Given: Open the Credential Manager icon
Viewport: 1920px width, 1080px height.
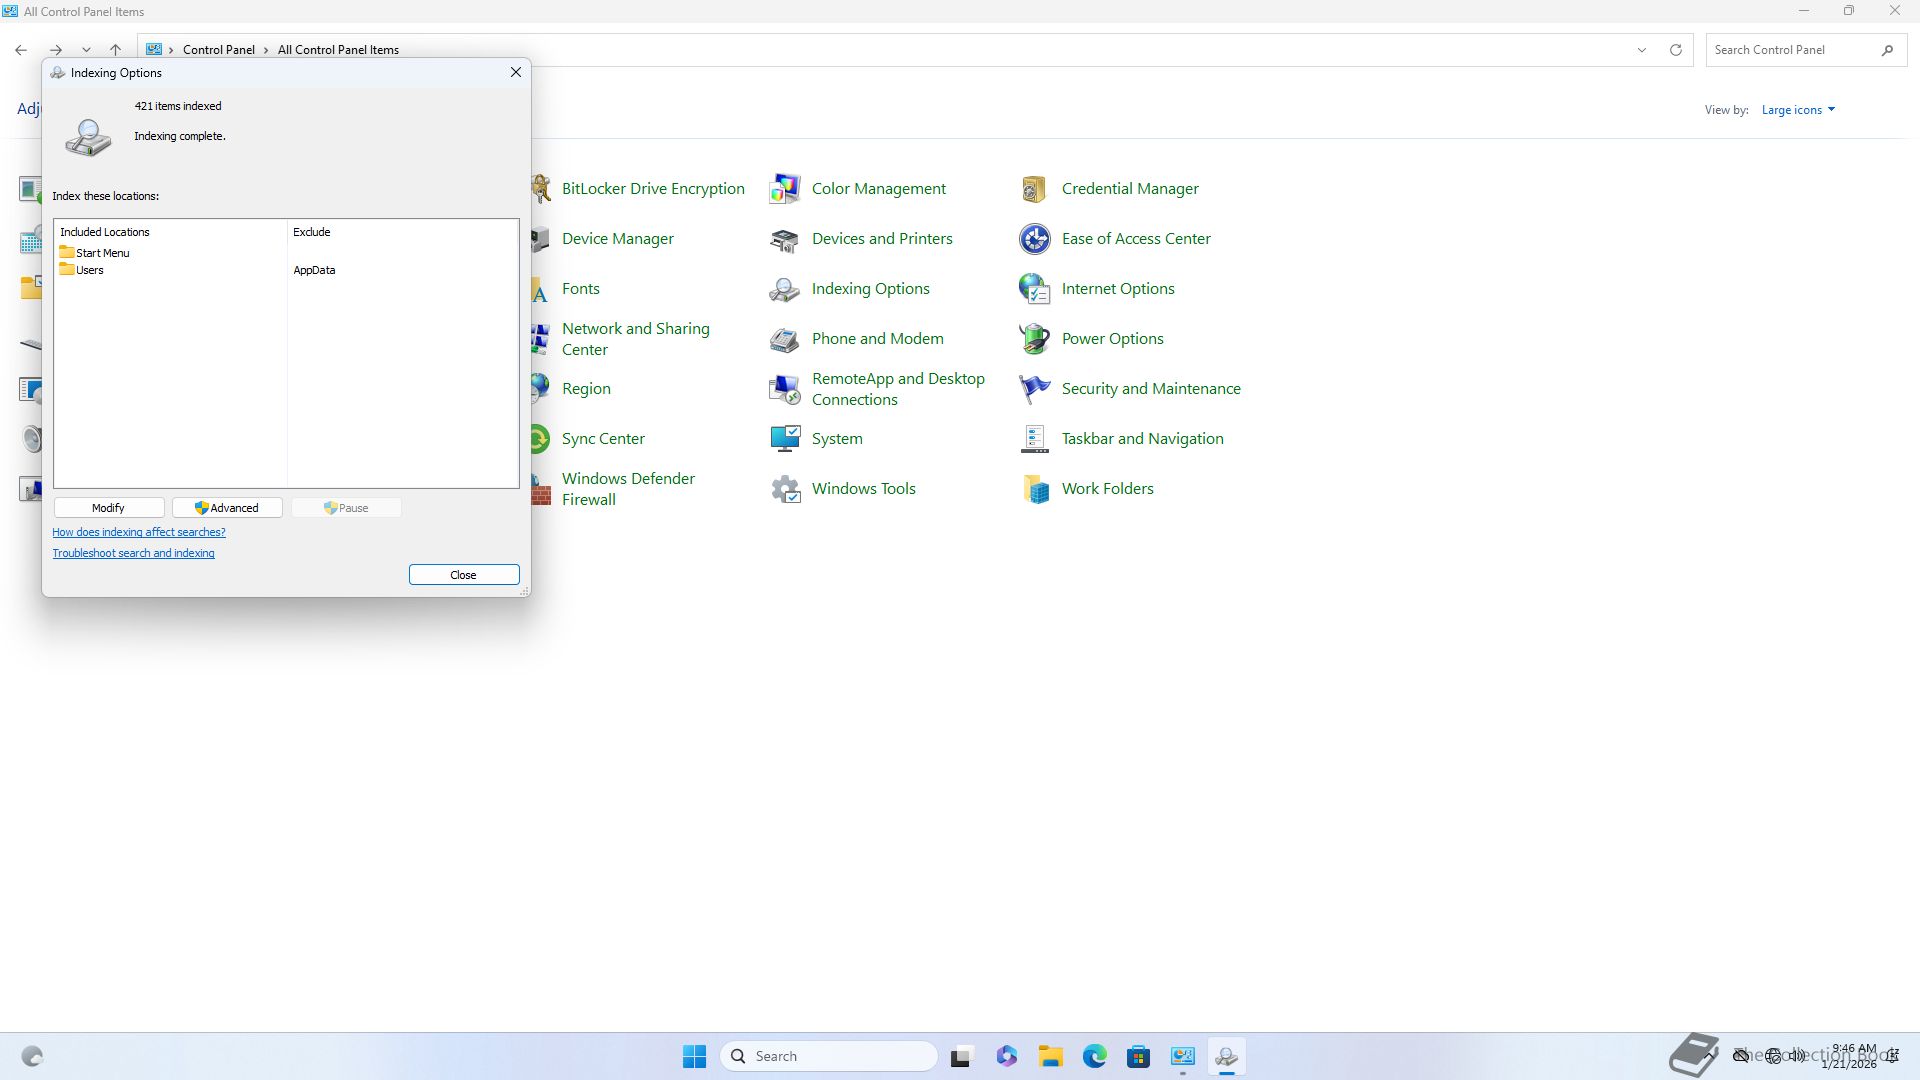Looking at the screenshot, I should click(1034, 189).
